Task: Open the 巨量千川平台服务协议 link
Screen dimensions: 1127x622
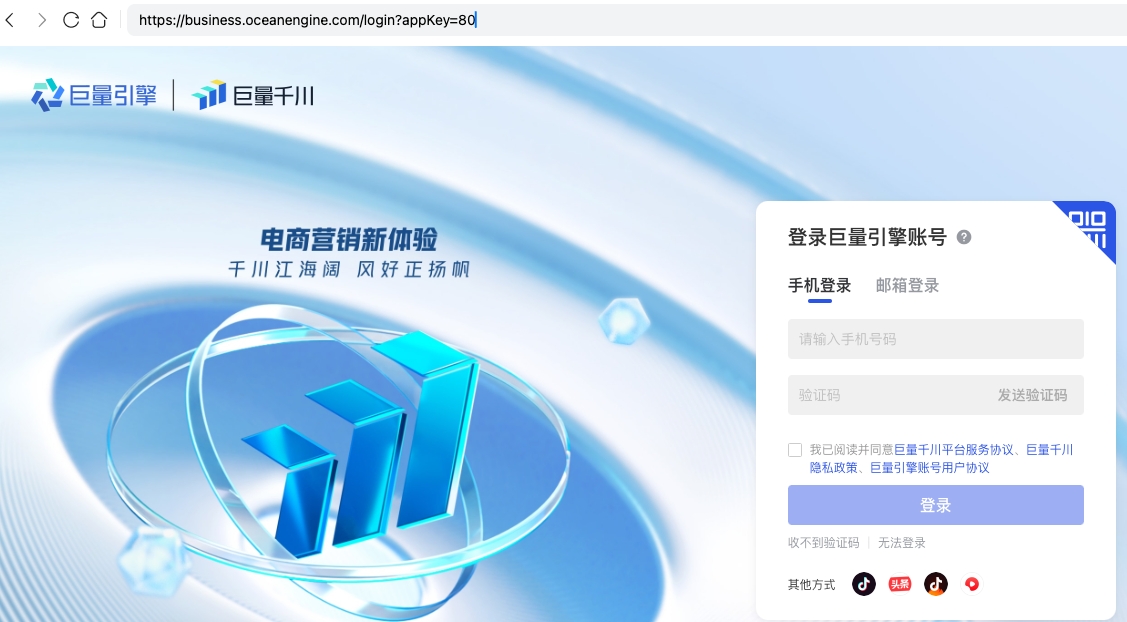Action: (x=953, y=450)
